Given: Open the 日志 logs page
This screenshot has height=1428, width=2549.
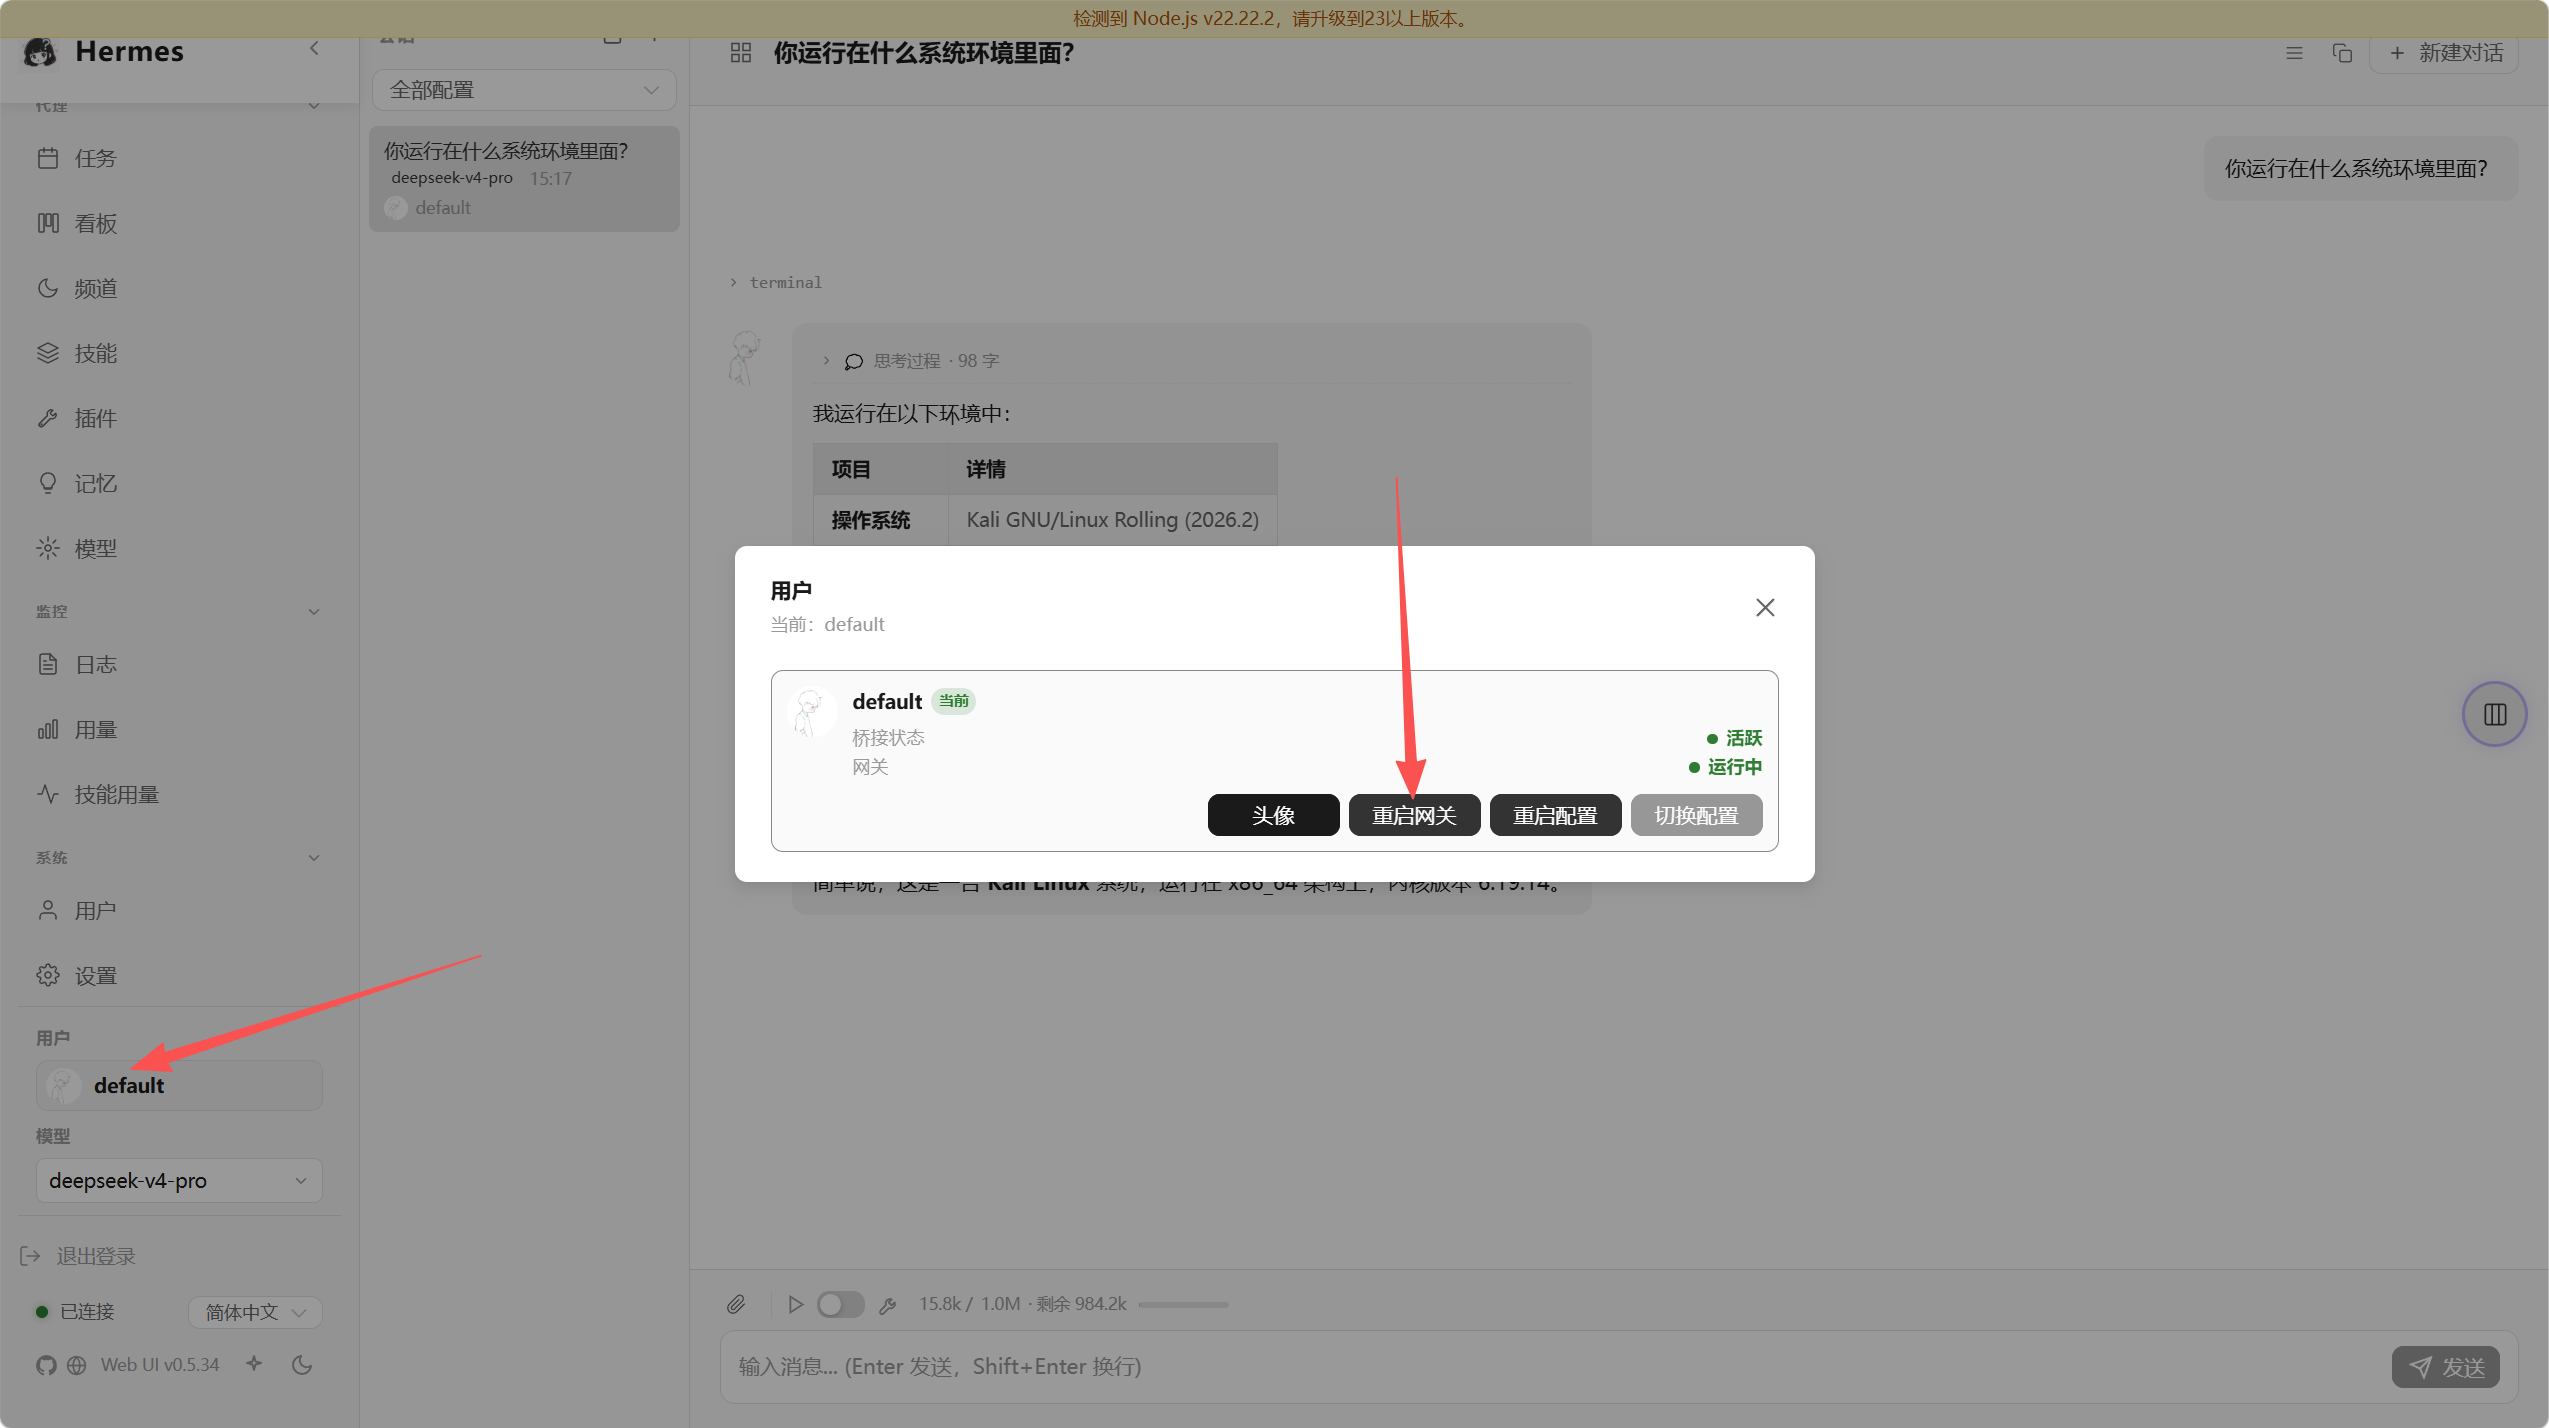Looking at the screenshot, I should [x=179, y=664].
